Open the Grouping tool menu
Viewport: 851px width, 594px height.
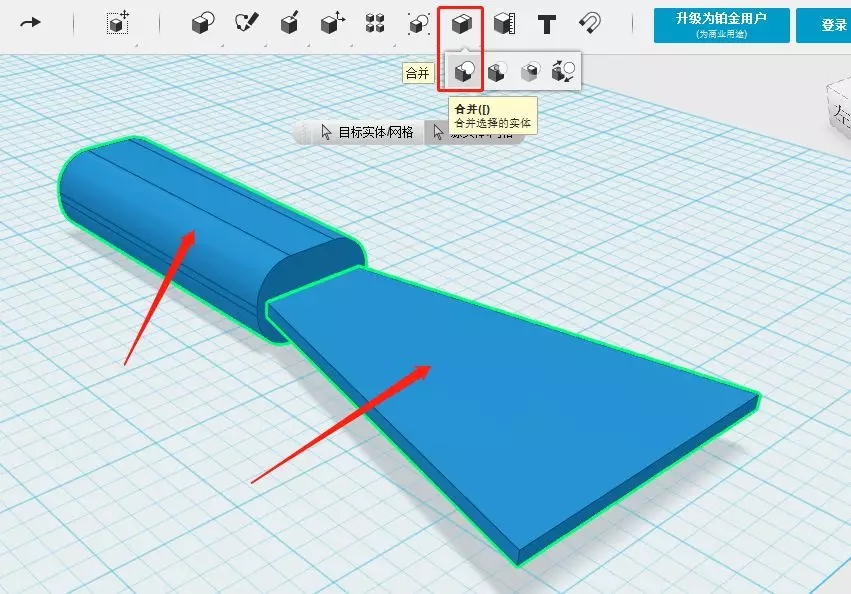click(x=418, y=24)
